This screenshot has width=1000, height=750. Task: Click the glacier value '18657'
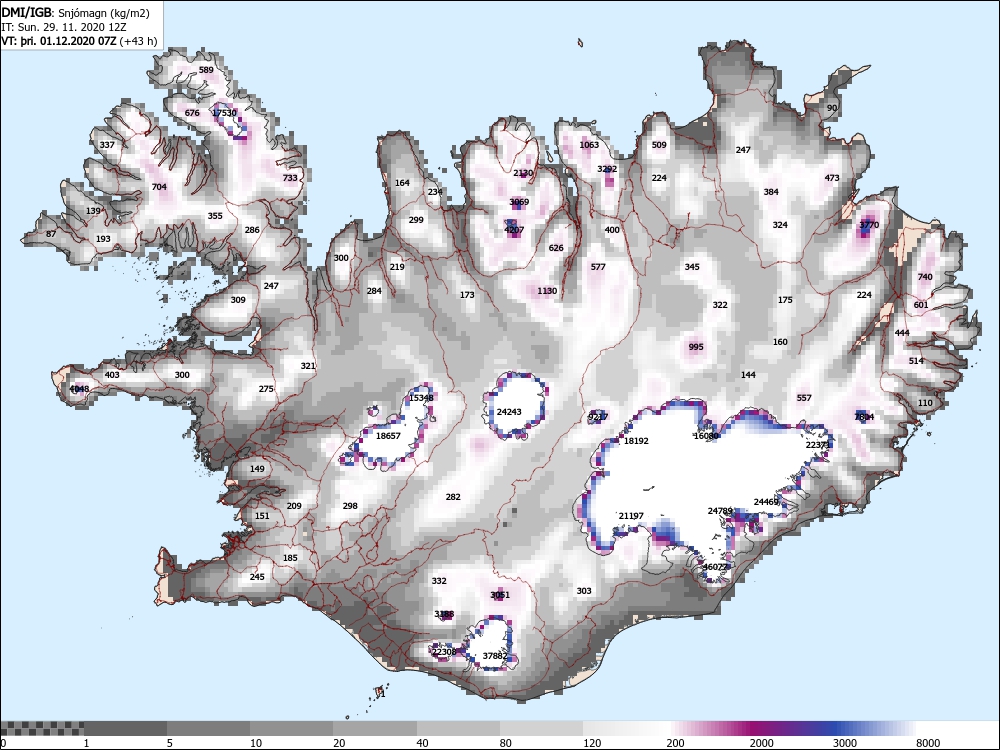click(x=388, y=436)
